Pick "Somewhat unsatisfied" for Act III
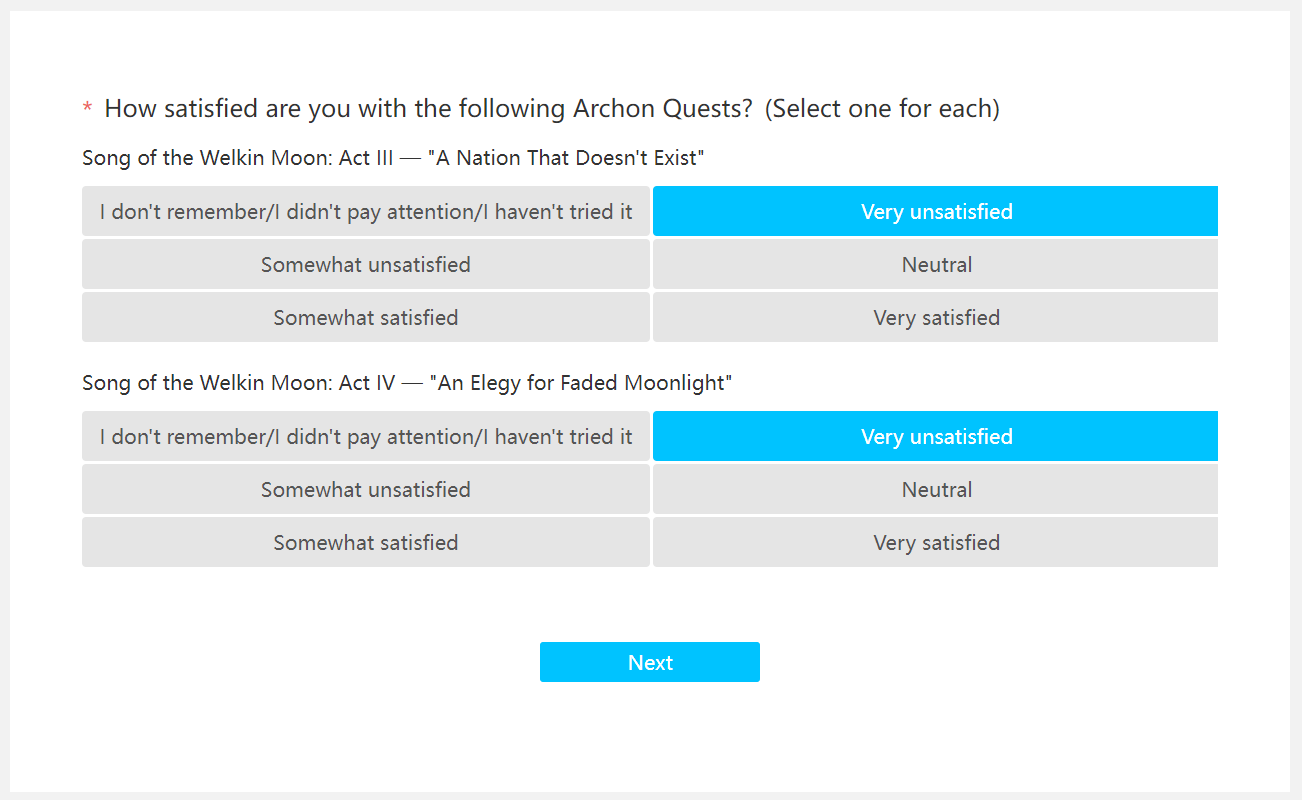This screenshot has width=1302, height=800. click(366, 265)
